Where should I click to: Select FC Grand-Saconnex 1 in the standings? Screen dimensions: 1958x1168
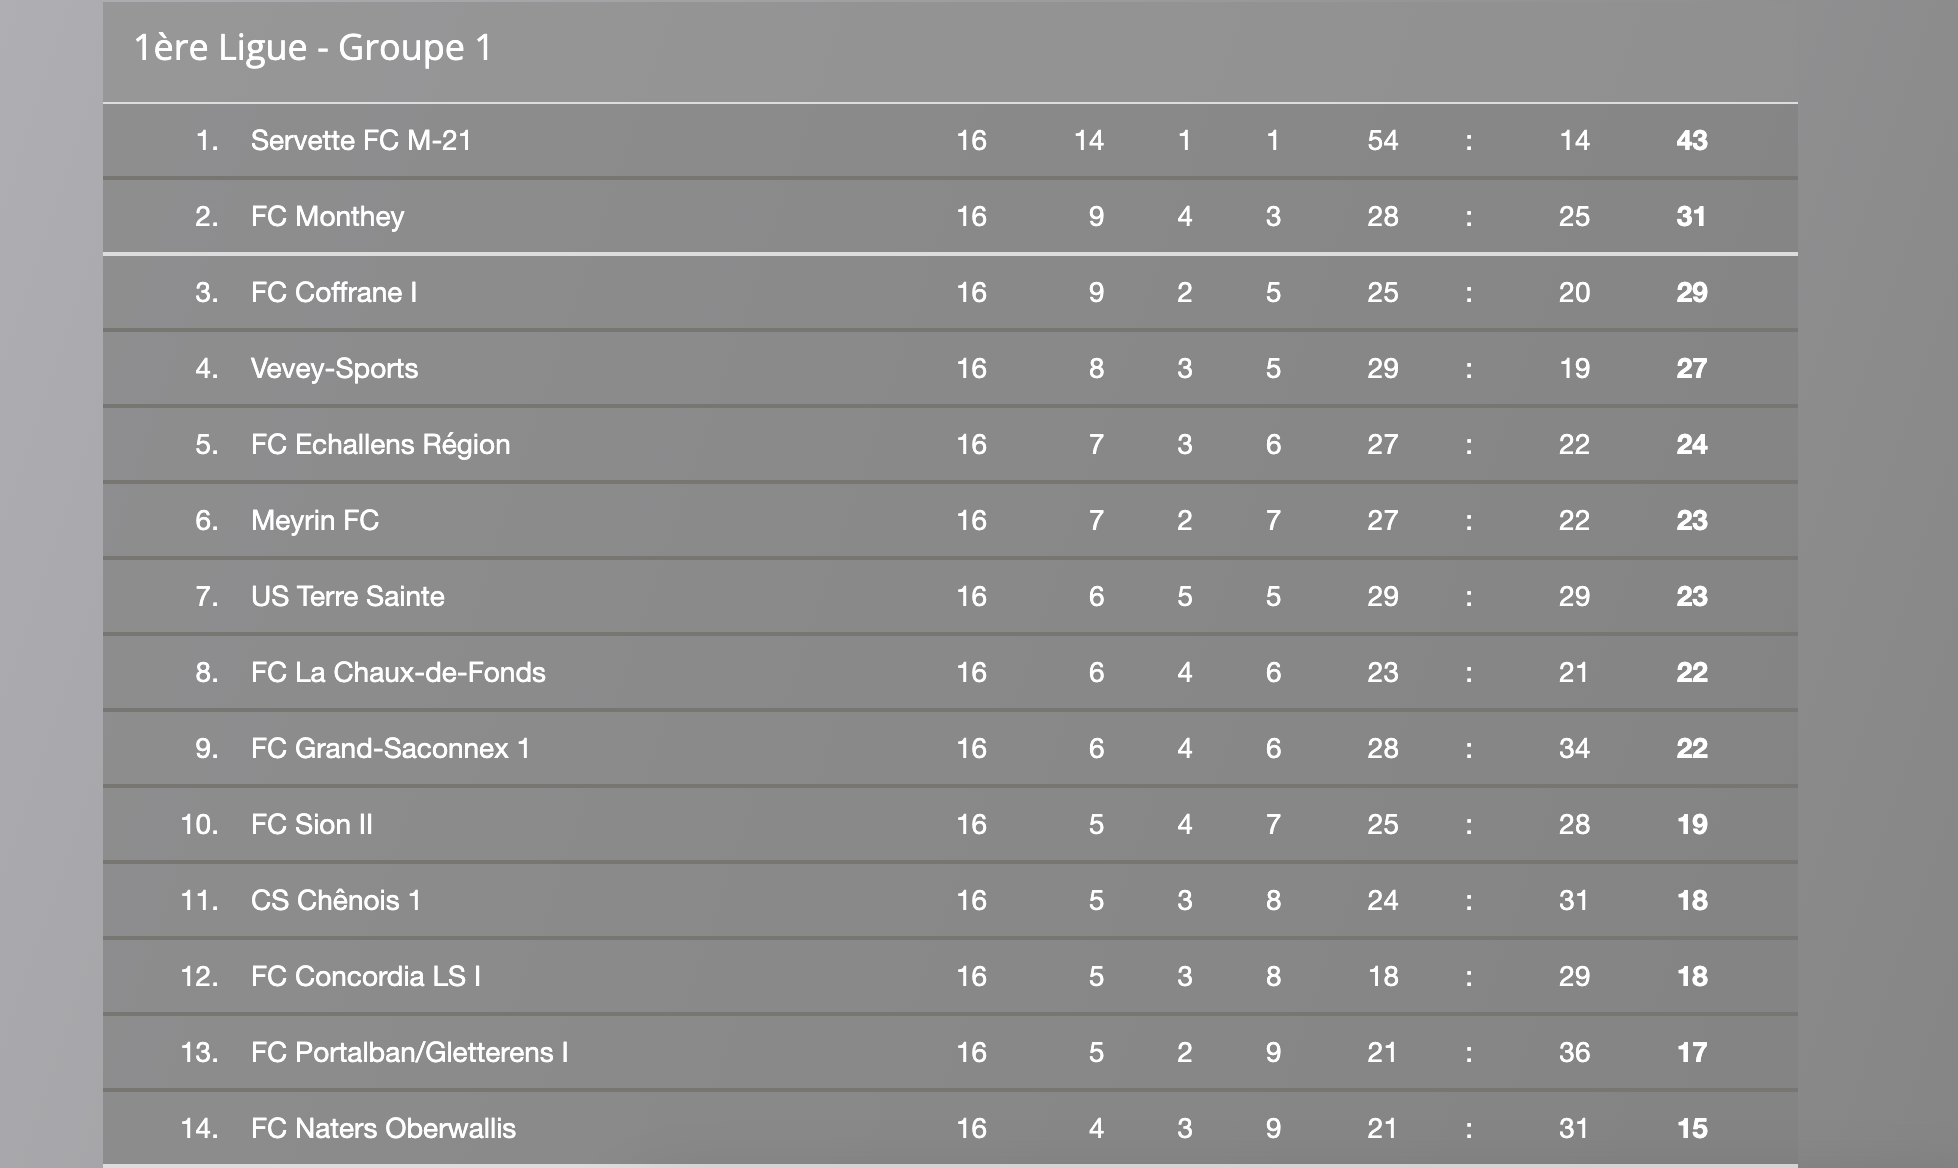pos(390,748)
